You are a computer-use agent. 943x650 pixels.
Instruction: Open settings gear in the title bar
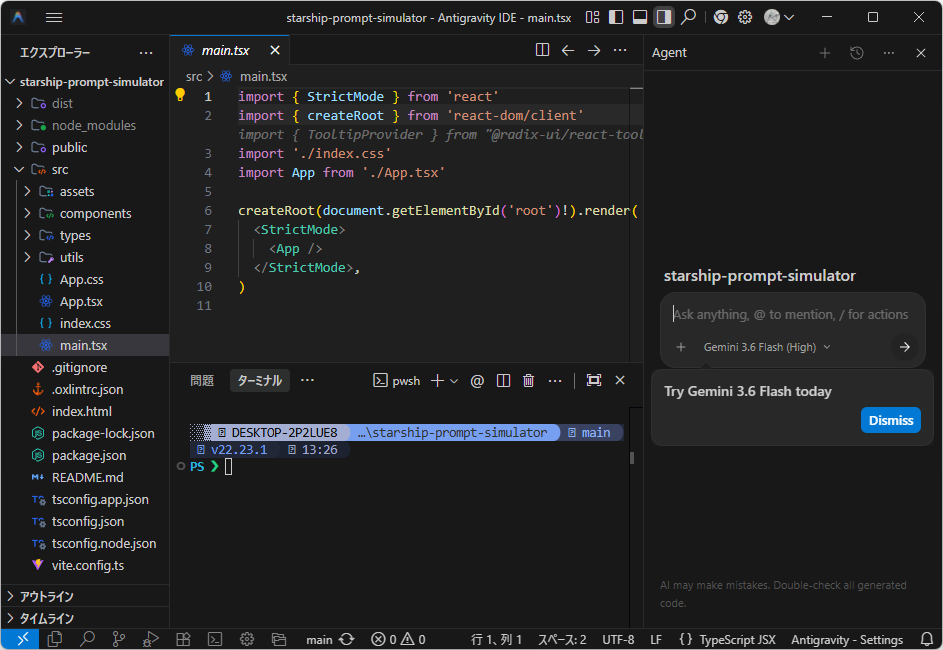coord(745,17)
